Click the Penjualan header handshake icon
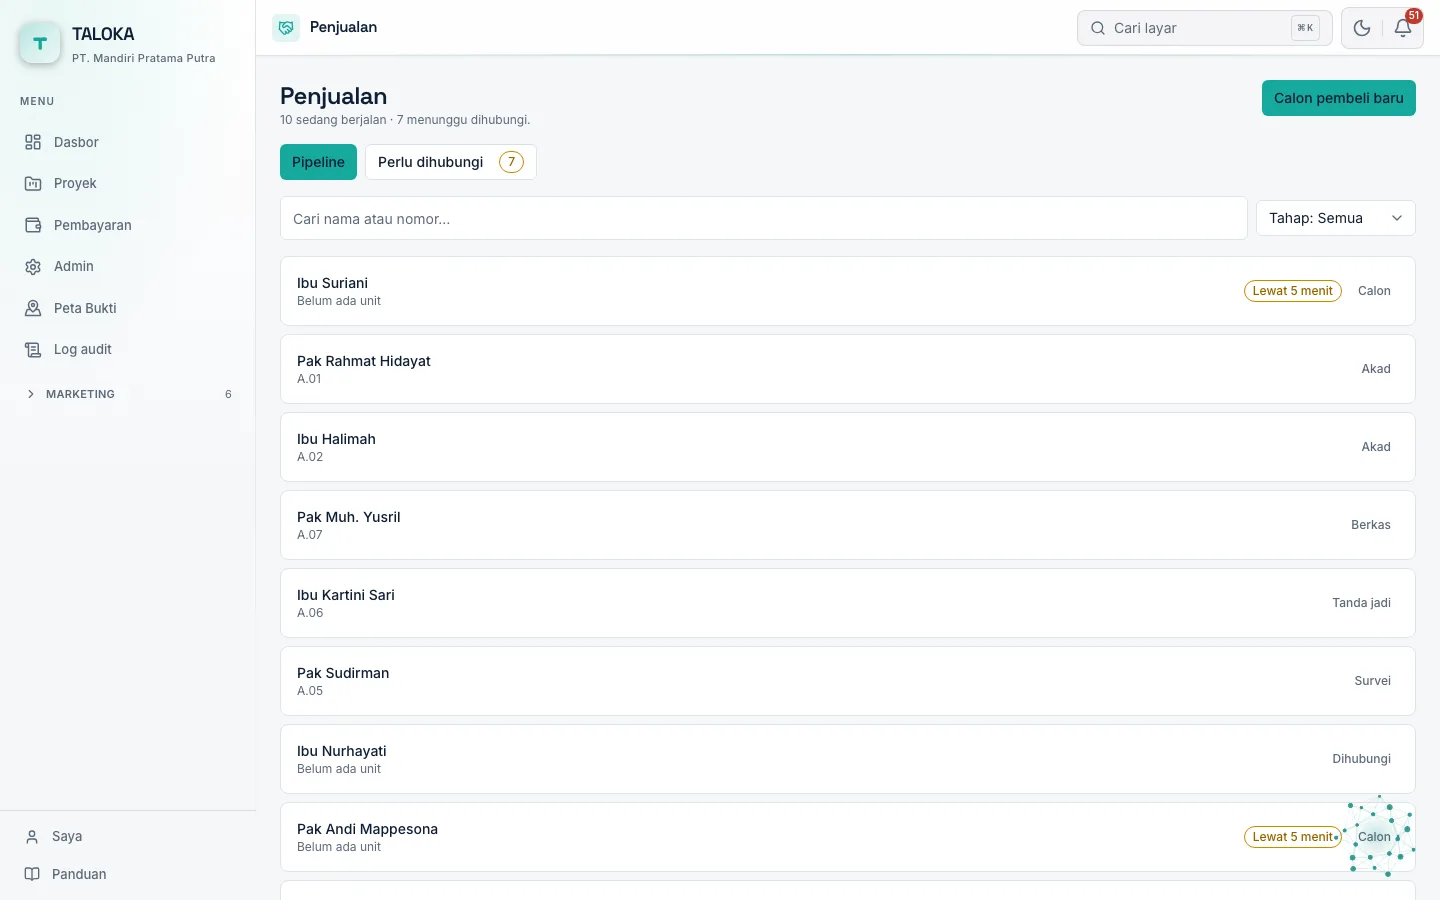The image size is (1440, 900). tap(286, 28)
